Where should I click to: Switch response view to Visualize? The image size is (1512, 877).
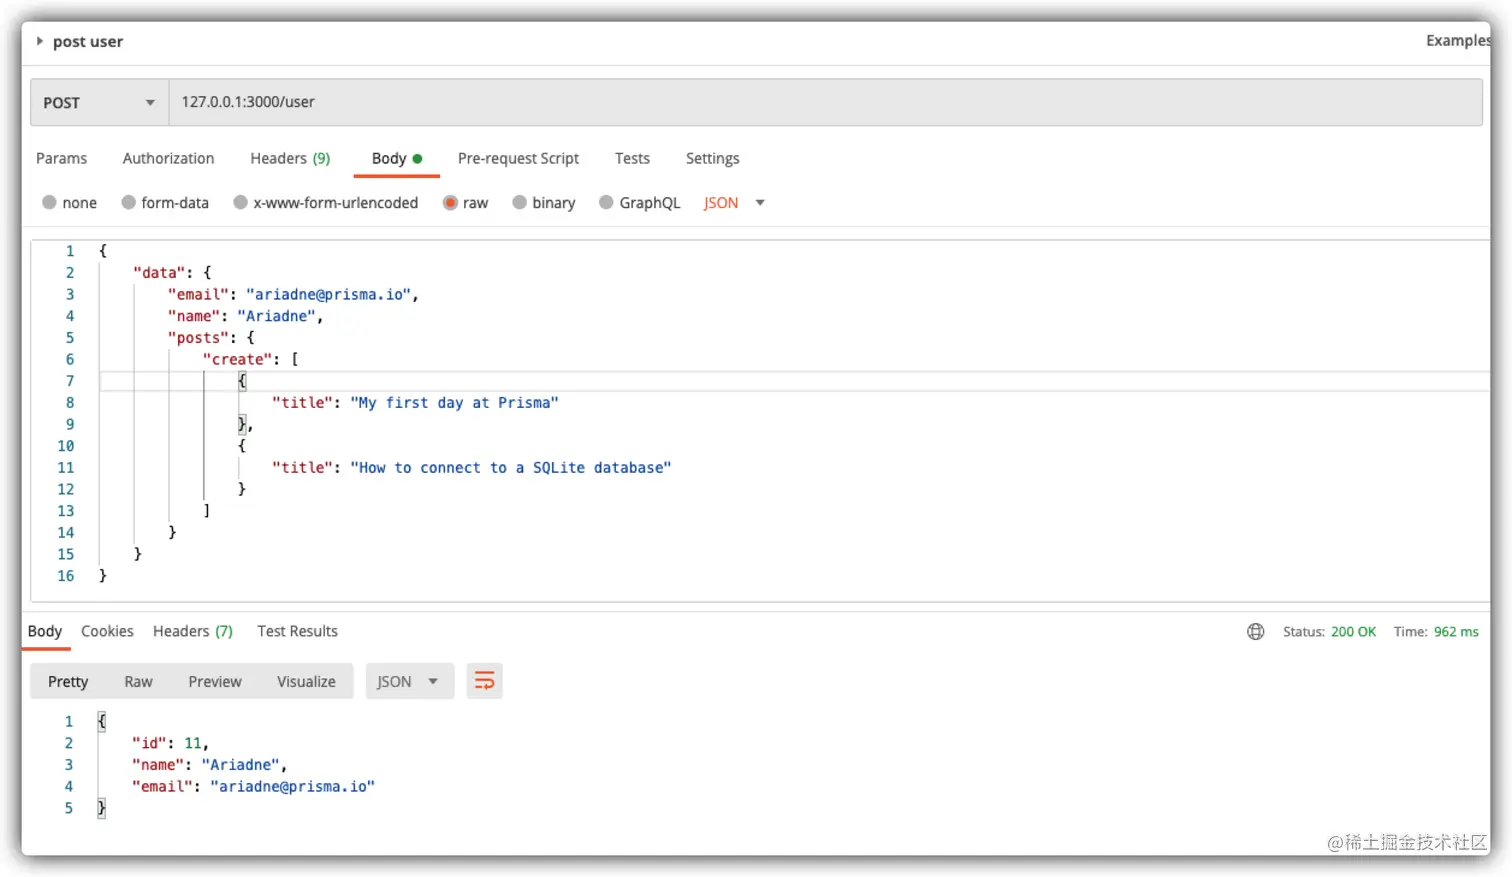point(306,681)
